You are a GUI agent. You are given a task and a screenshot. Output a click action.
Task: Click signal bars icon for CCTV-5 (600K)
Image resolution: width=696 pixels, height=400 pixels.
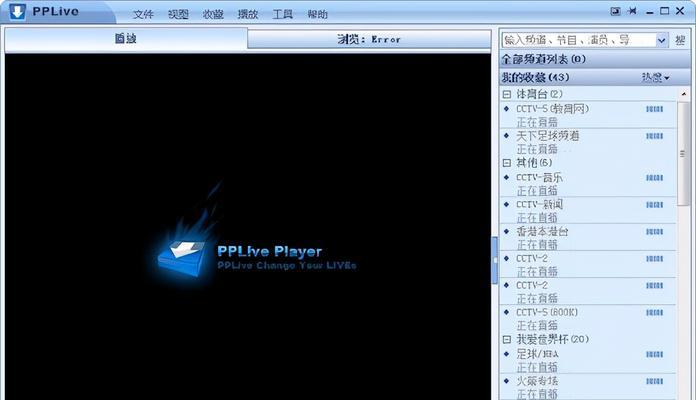click(654, 313)
